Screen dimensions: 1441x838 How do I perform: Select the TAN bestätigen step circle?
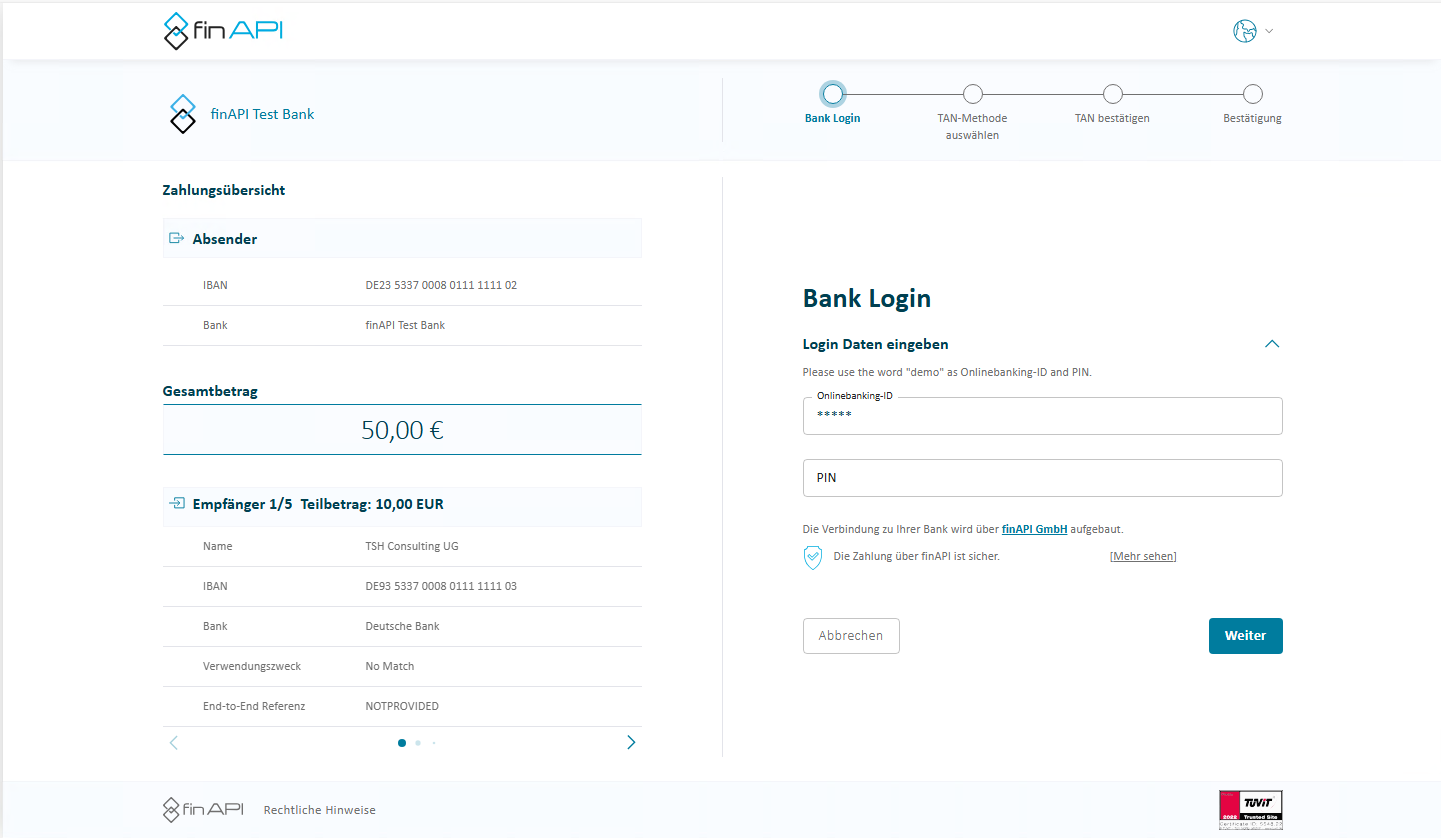click(1112, 94)
